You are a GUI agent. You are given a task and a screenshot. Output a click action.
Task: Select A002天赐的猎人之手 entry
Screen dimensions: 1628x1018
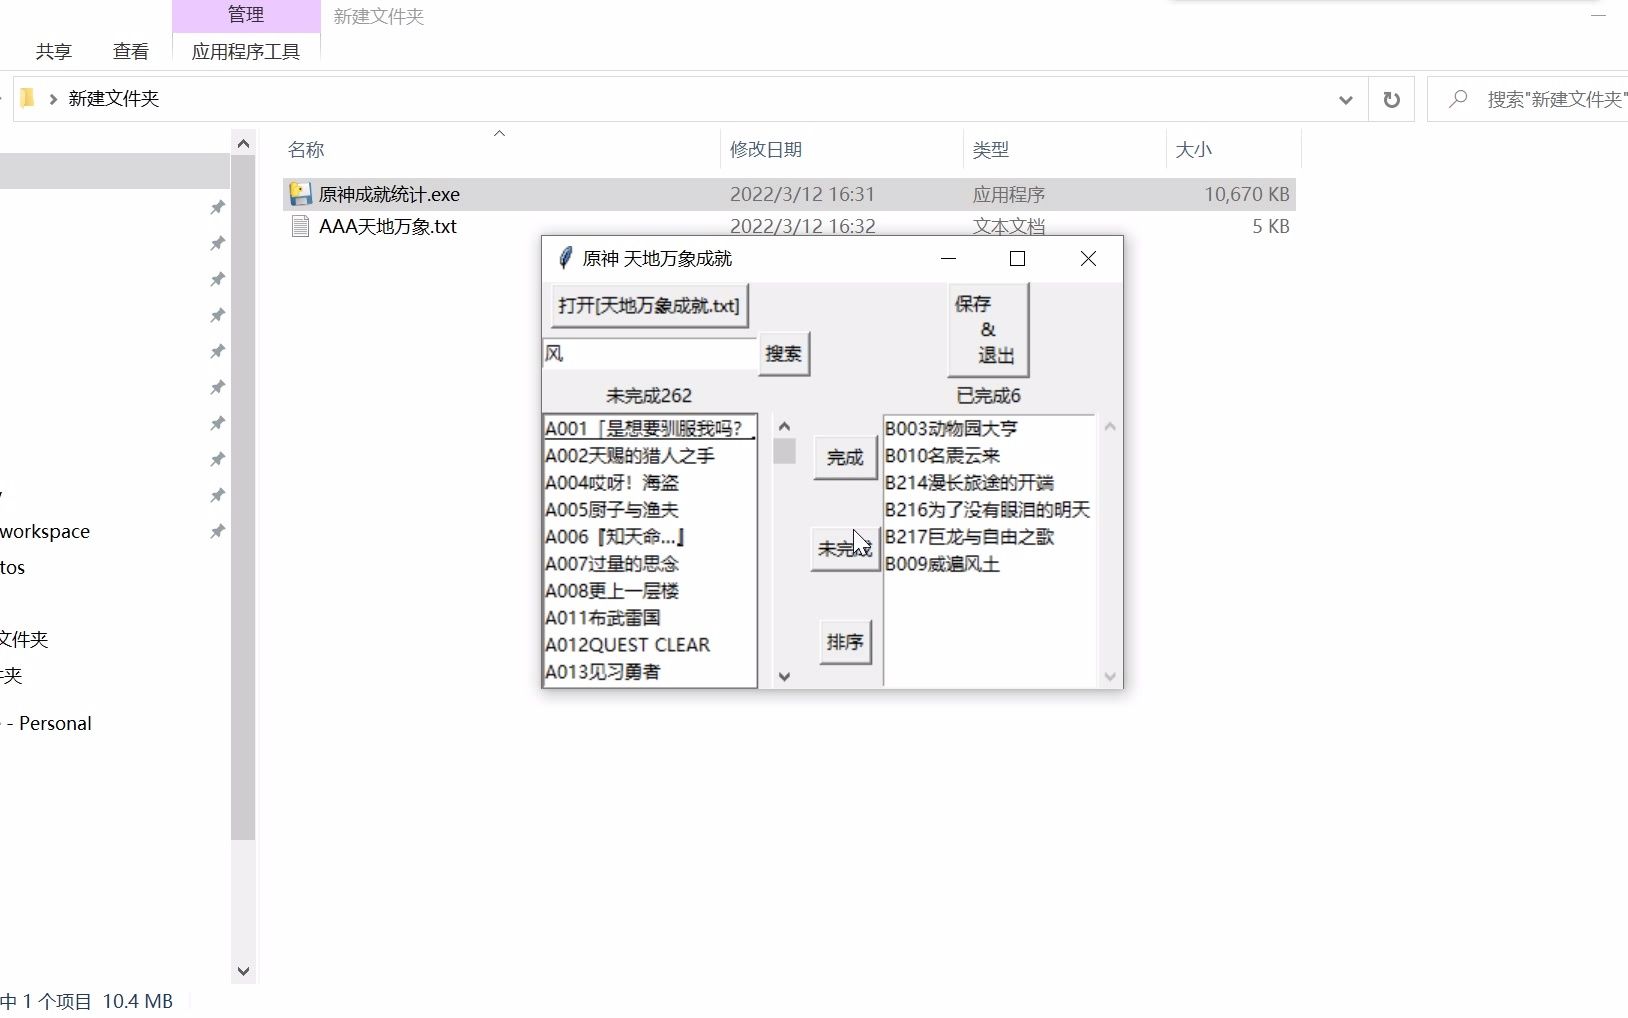[649, 455]
